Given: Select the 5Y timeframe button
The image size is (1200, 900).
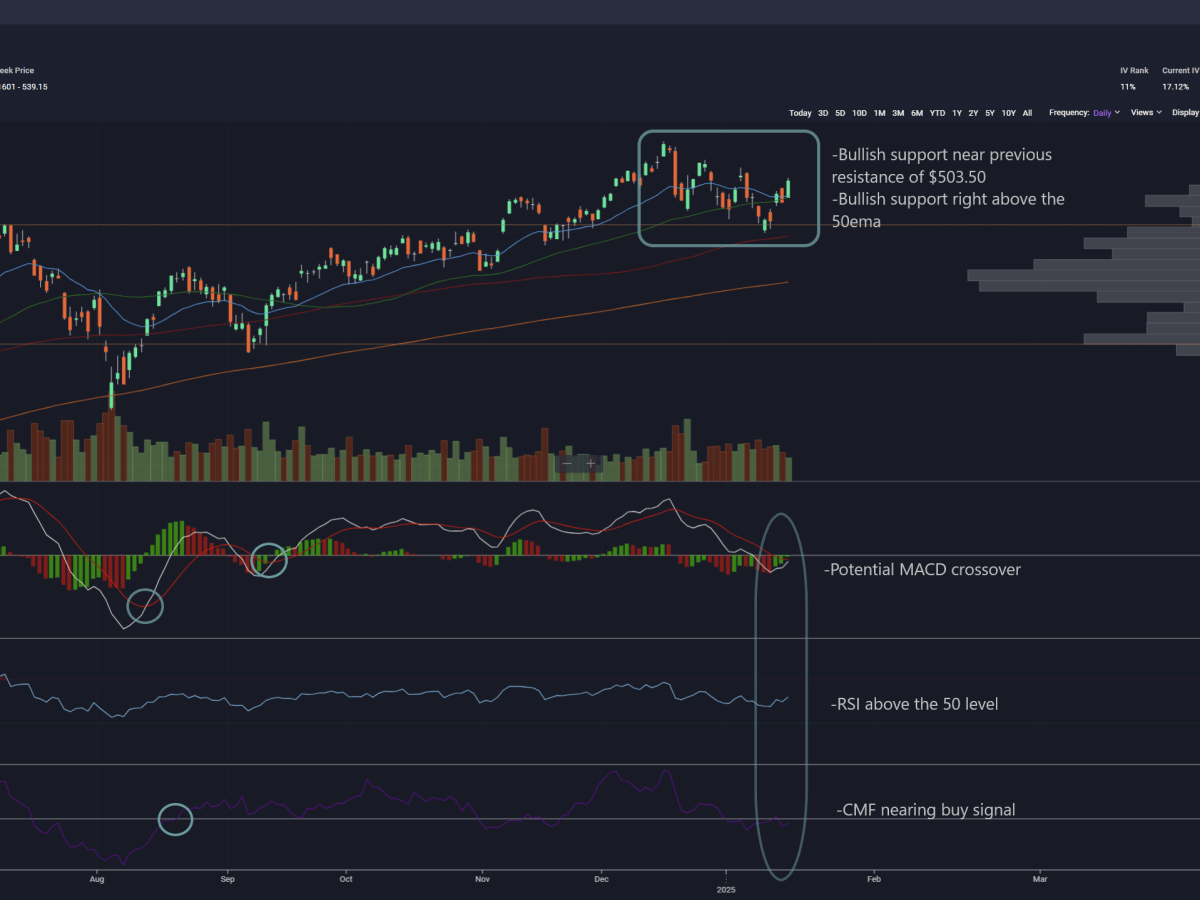Looking at the screenshot, I should click(x=990, y=113).
